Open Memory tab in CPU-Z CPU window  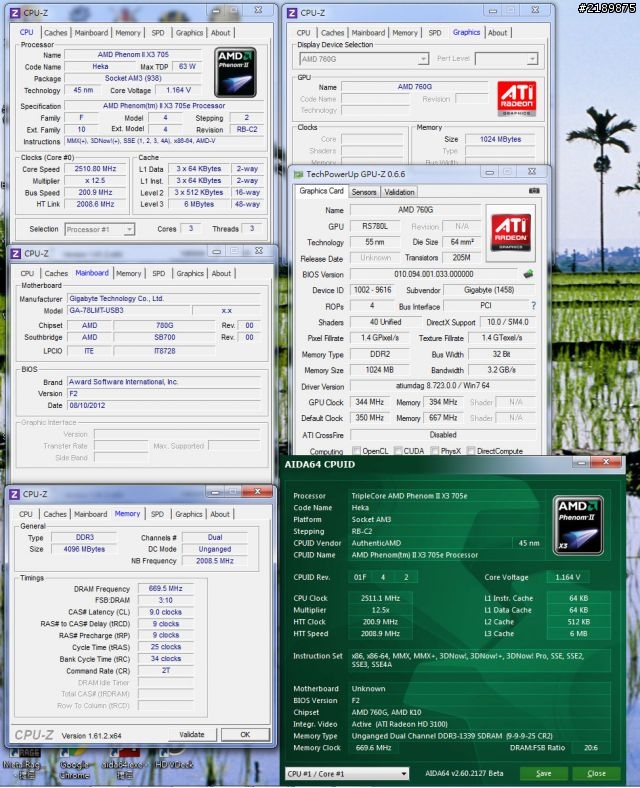128,33
